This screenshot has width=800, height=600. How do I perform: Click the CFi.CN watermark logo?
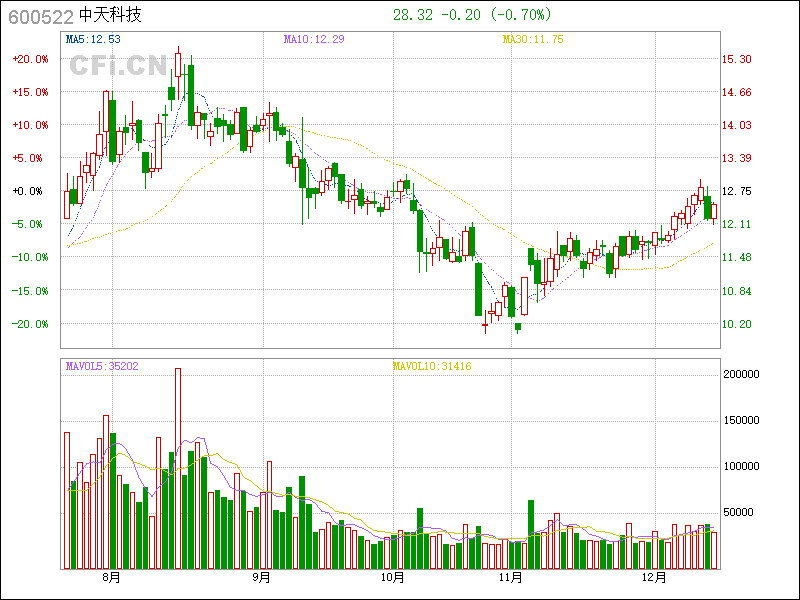(x=117, y=66)
